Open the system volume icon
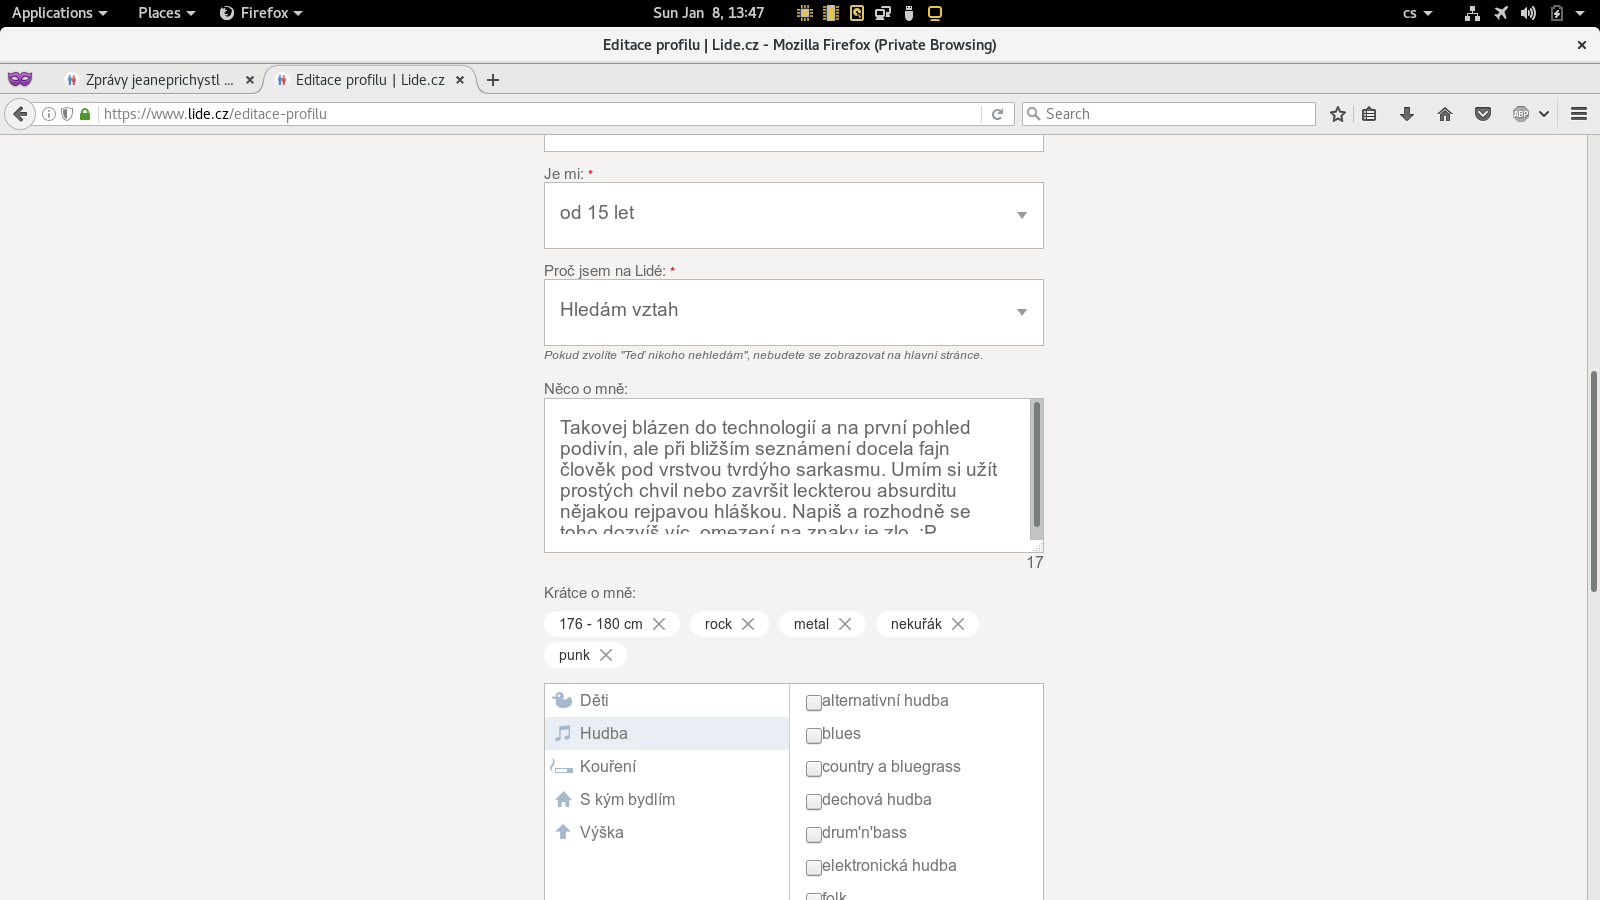Viewport: 1600px width, 900px height. [x=1528, y=13]
